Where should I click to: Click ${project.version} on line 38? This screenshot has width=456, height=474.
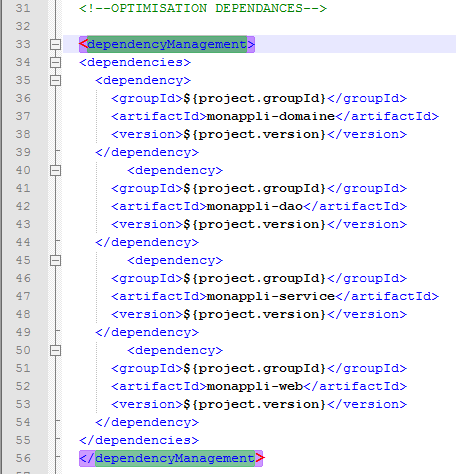coord(255,134)
